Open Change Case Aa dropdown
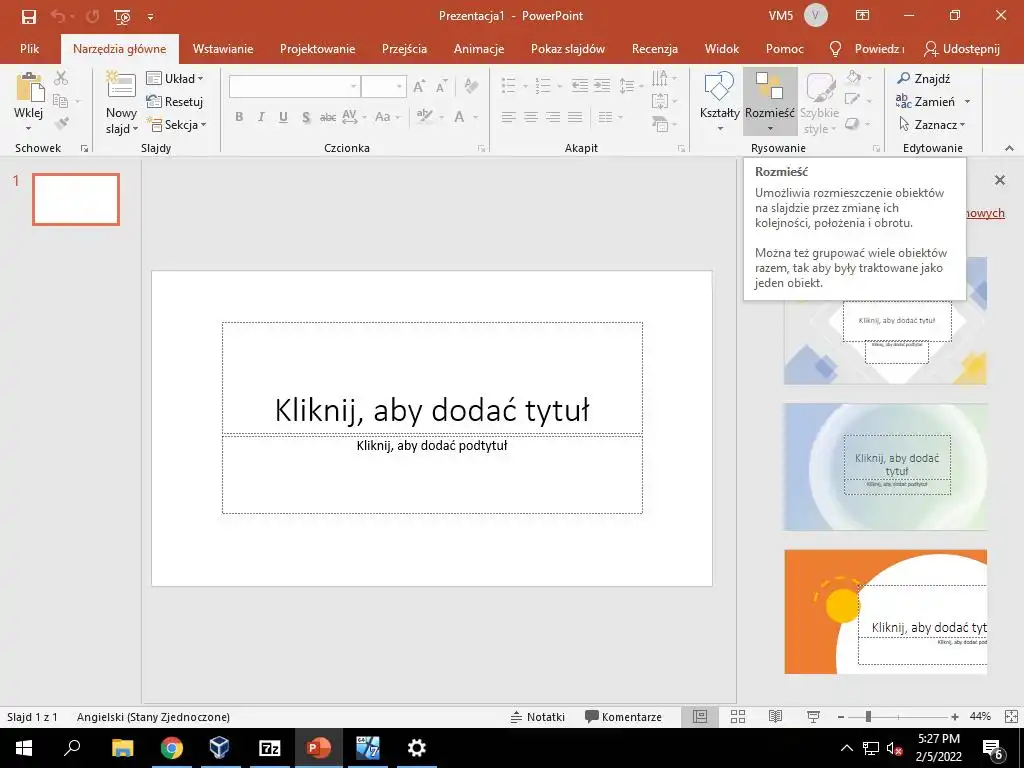 point(387,117)
